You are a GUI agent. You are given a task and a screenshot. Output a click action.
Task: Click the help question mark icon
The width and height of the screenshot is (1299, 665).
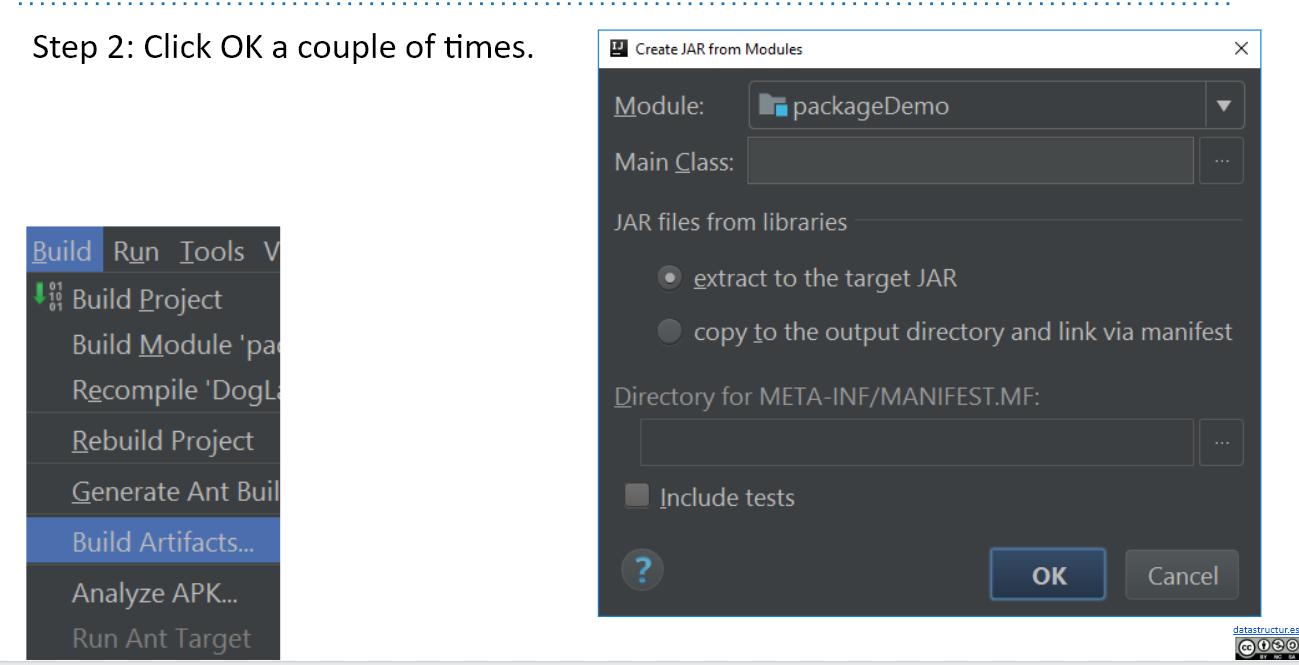[x=642, y=570]
